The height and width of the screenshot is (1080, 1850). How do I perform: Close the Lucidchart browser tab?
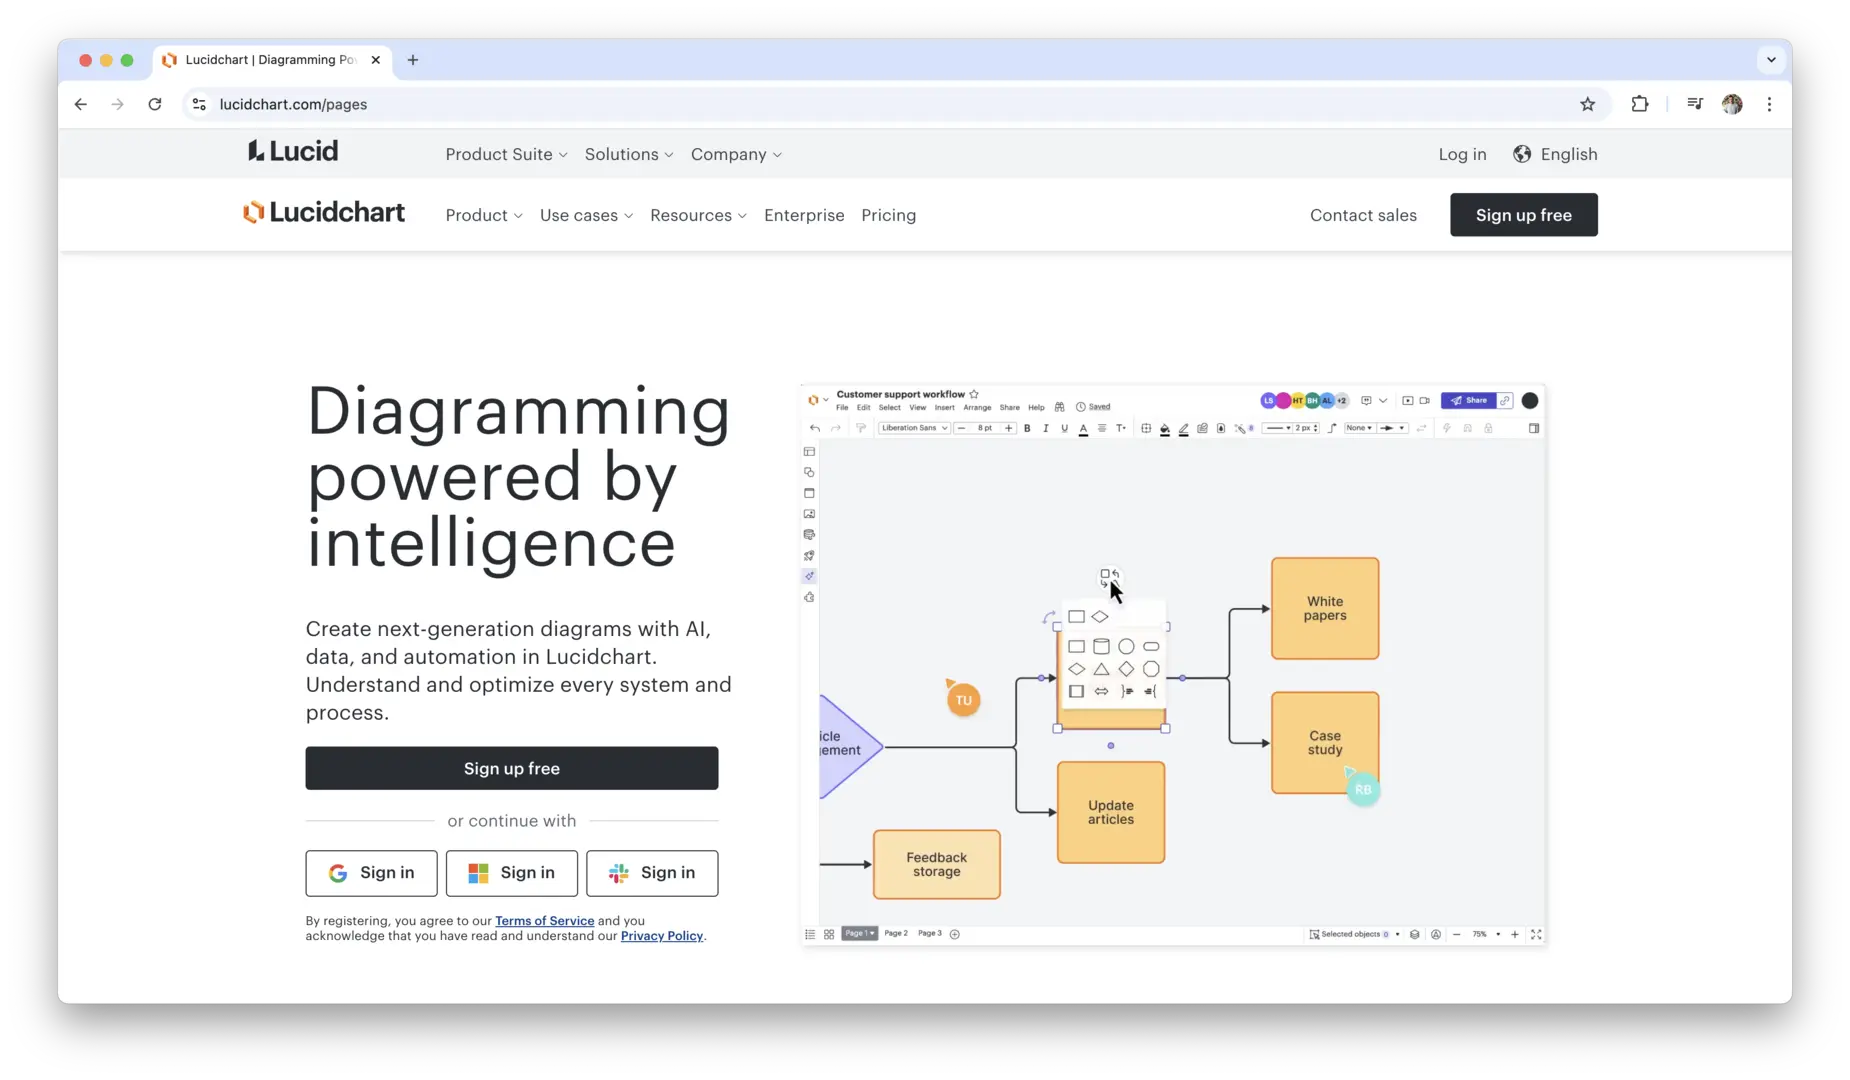click(376, 60)
